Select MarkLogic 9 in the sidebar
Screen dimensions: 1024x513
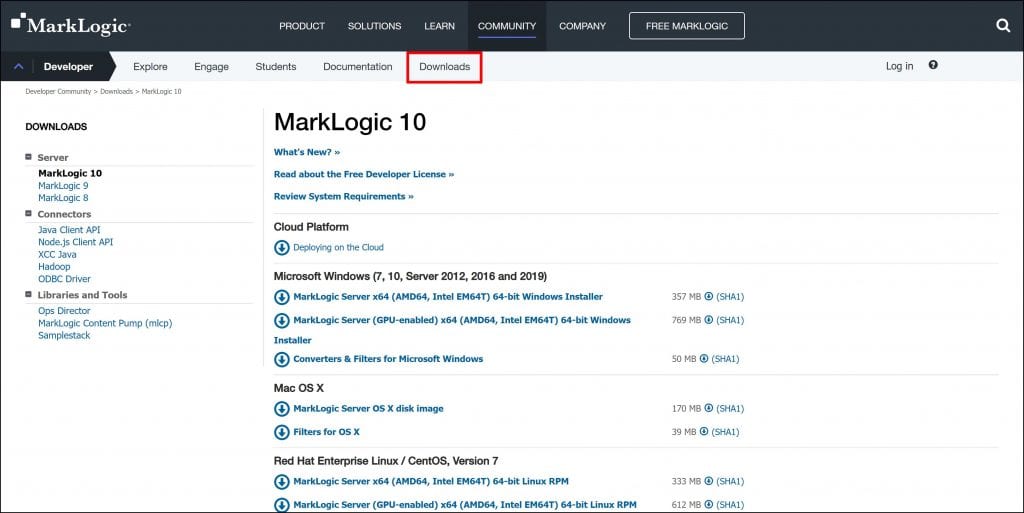coord(63,186)
